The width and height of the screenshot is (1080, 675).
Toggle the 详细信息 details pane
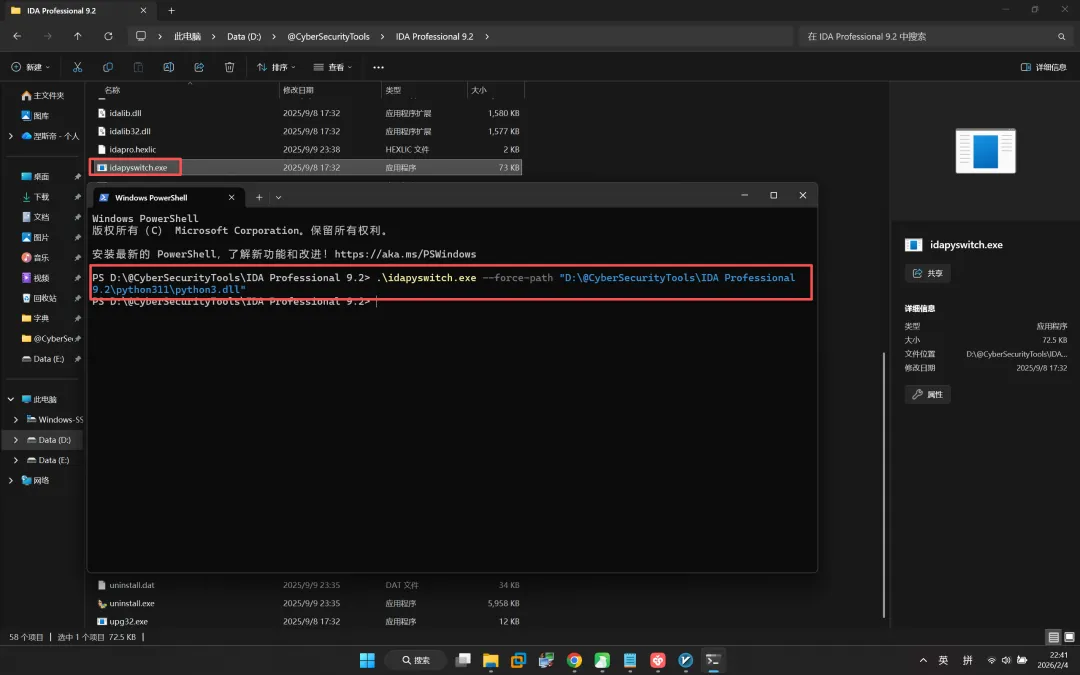pyautogui.click(x=1043, y=67)
